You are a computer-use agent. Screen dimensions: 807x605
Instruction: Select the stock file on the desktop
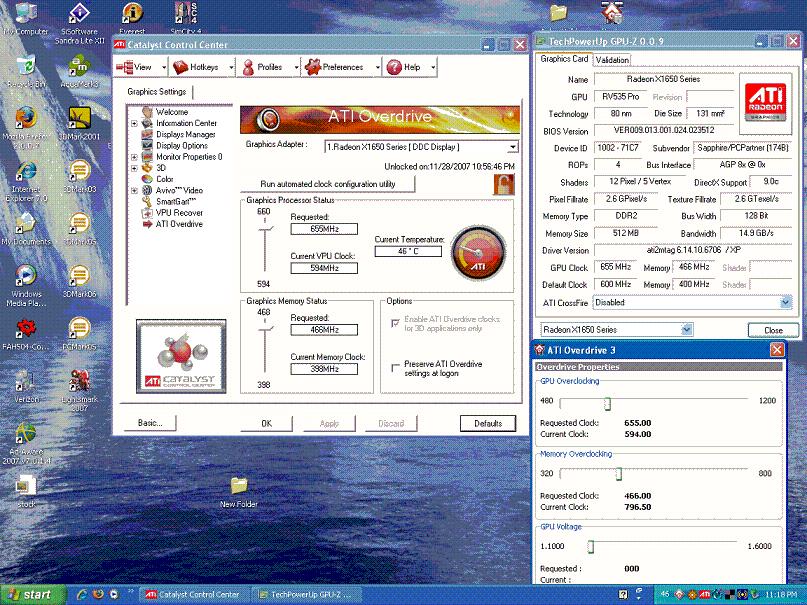26,492
